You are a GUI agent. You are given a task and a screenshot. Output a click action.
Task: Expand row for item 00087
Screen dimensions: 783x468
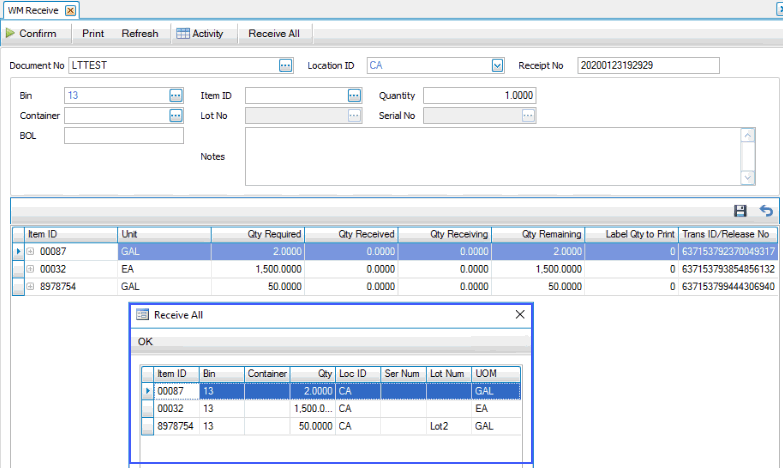click(x=31, y=251)
